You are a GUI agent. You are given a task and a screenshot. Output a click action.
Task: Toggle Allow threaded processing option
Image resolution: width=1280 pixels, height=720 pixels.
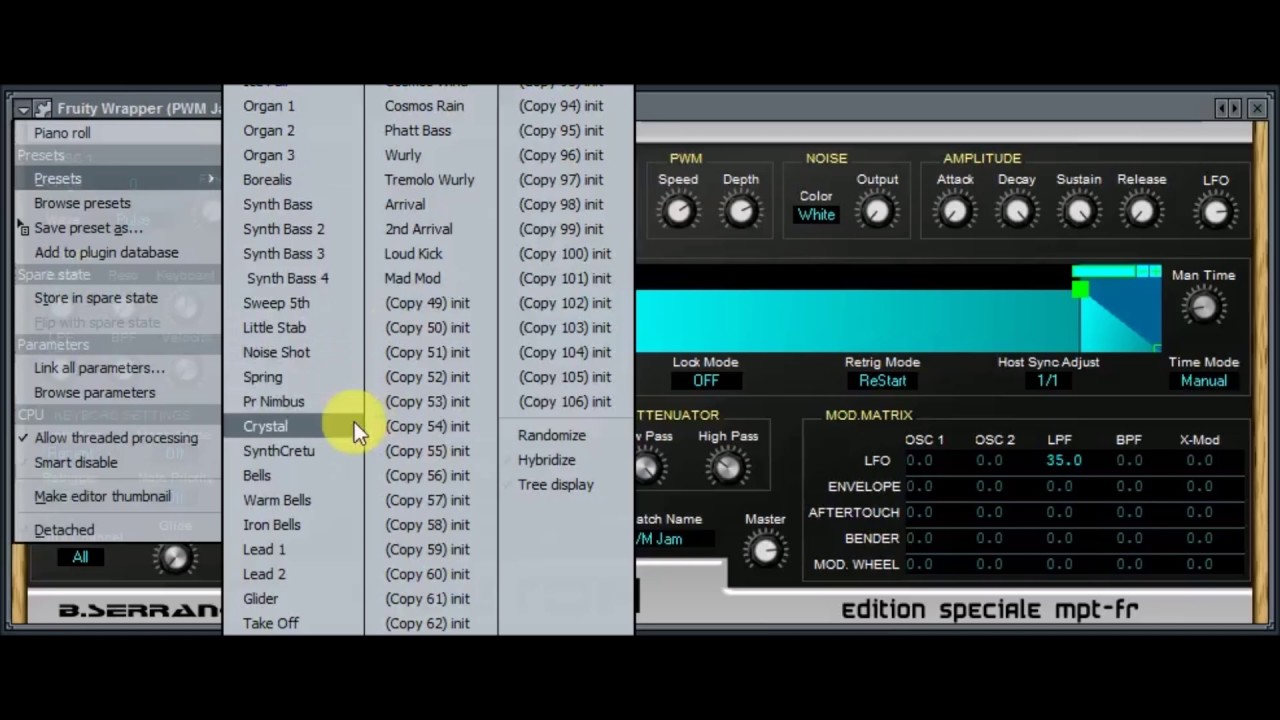tap(116, 438)
